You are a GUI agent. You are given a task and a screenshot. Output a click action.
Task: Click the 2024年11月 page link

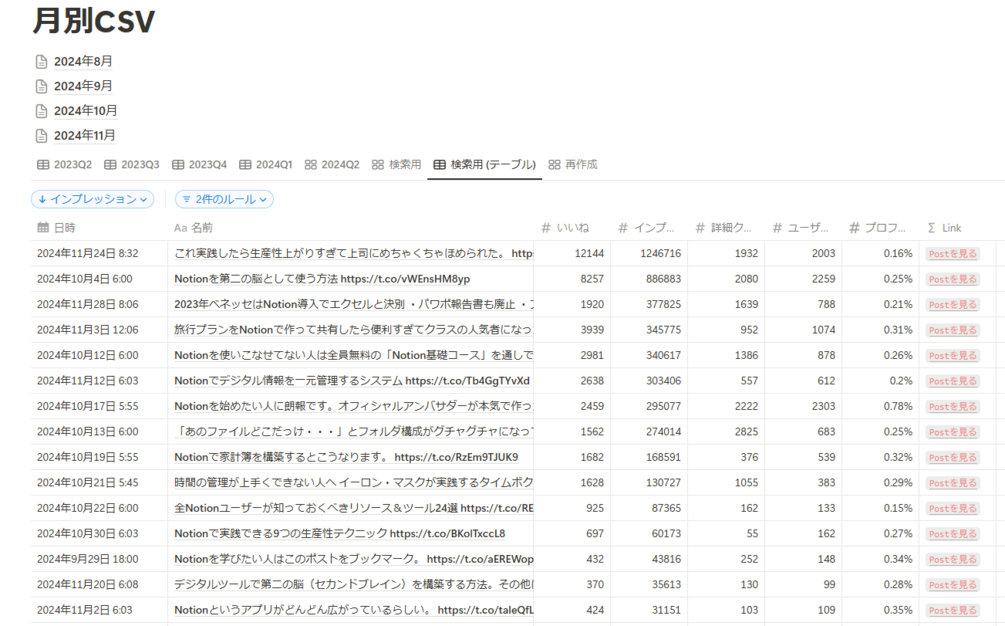[x=85, y=136]
